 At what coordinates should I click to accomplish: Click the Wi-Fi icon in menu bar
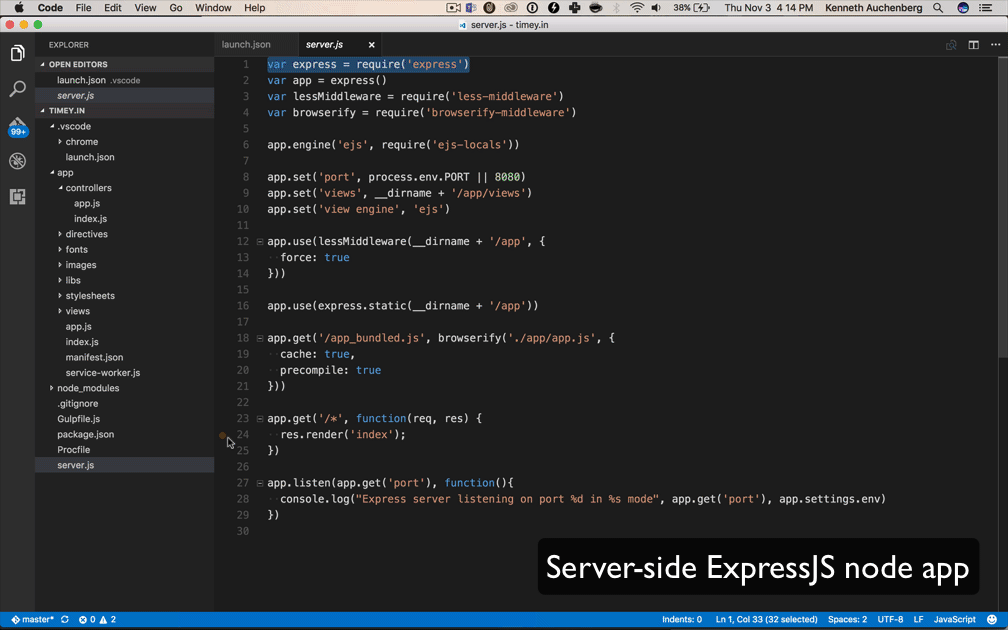click(x=636, y=8)
